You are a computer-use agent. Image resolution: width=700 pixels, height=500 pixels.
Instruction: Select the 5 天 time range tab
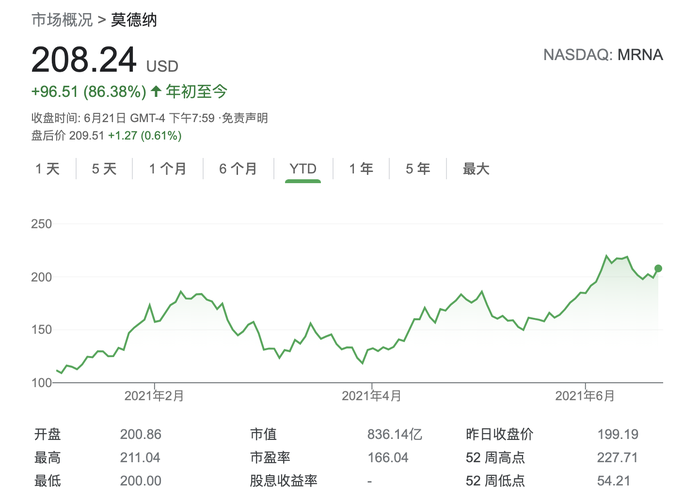pos(104,169)
